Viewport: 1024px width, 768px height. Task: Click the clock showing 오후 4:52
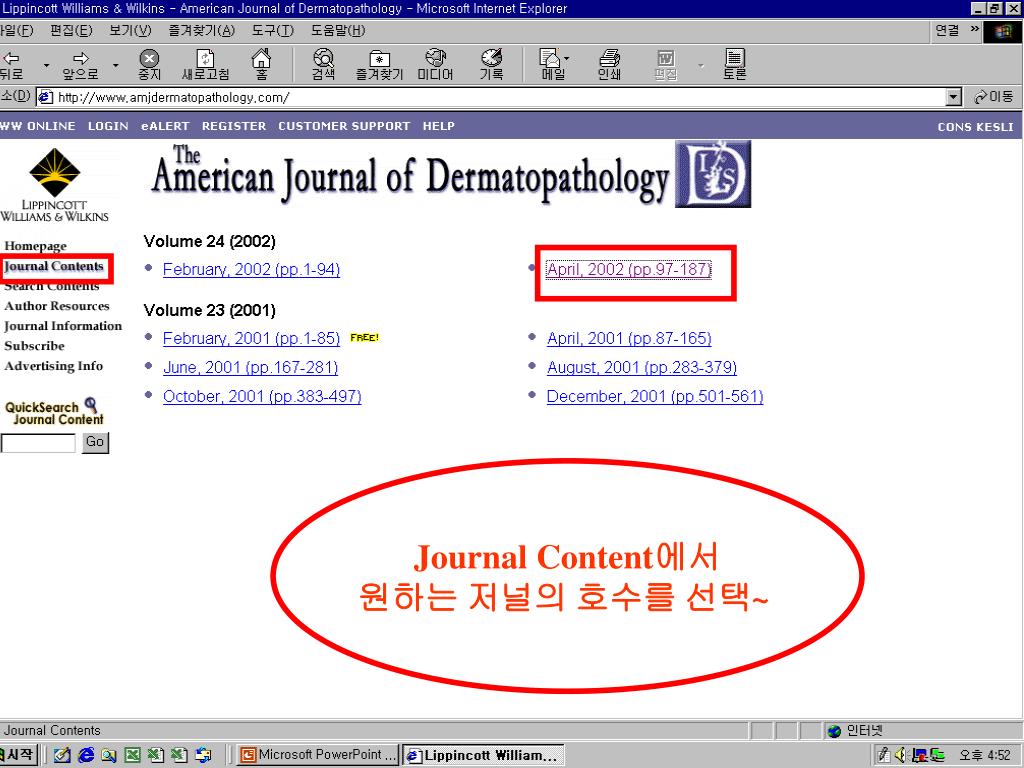[985, 756]
